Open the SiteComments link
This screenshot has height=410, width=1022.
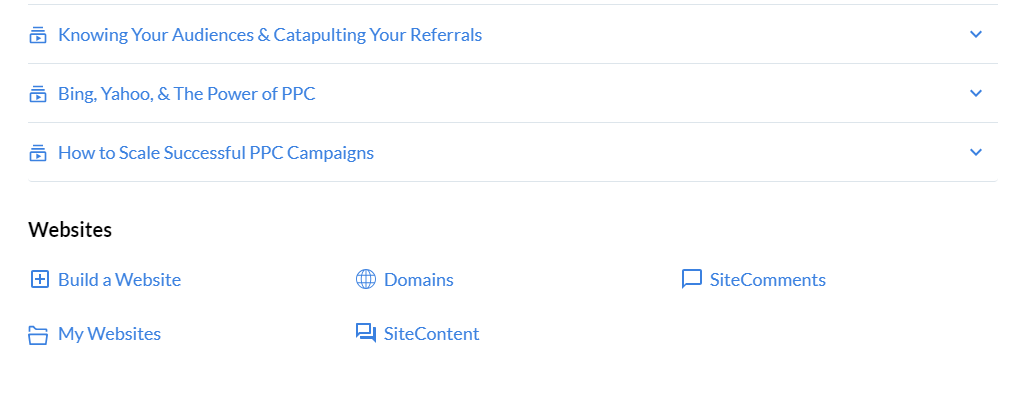tap(767, 280)
